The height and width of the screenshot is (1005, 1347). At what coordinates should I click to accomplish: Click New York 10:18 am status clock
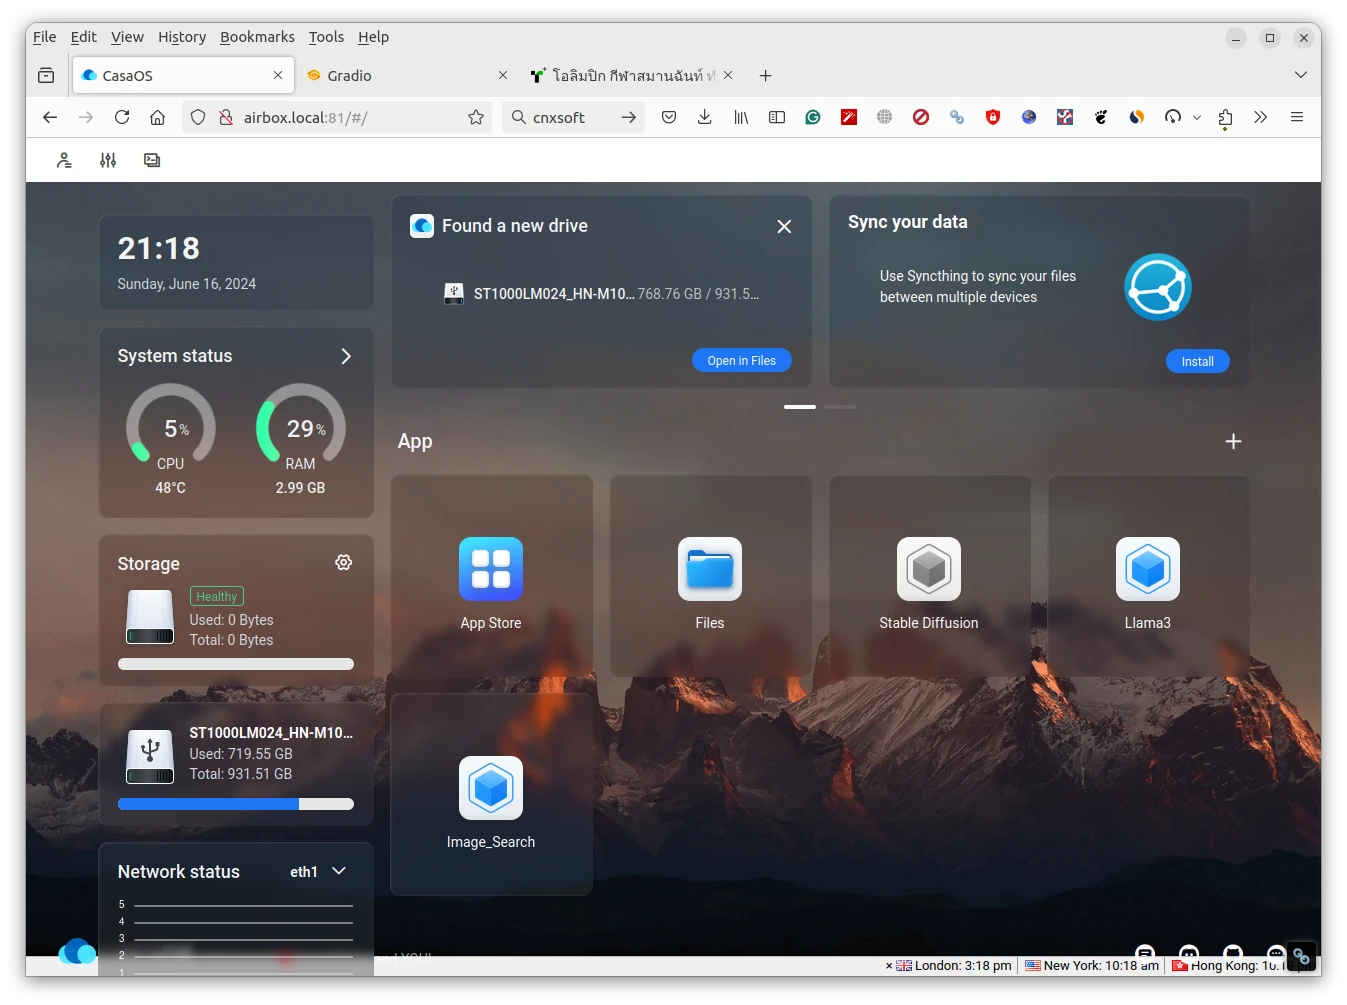pyautogui.click(x=1092, y=966)
